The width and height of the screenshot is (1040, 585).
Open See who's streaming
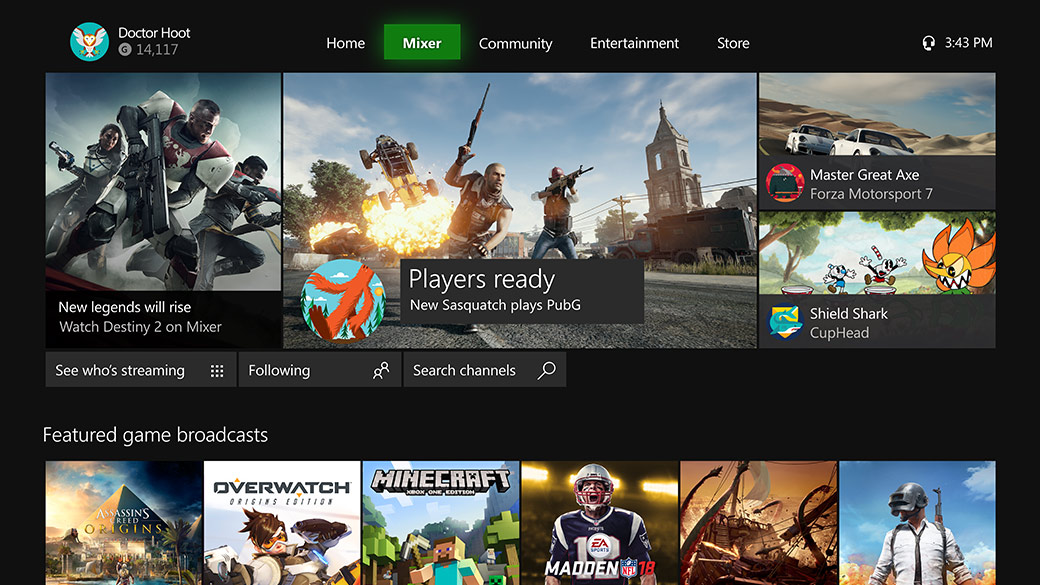point(141,370)
